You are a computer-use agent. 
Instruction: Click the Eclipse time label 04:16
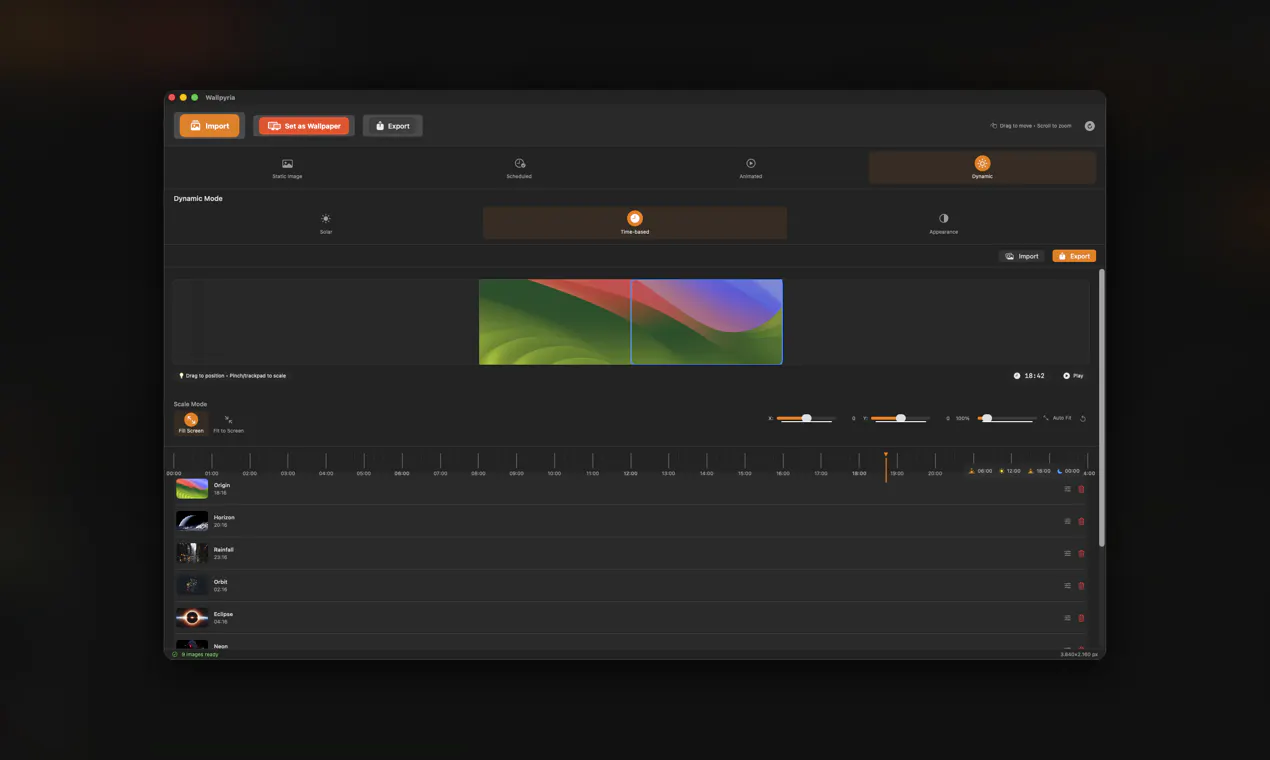tap(220, 621)
